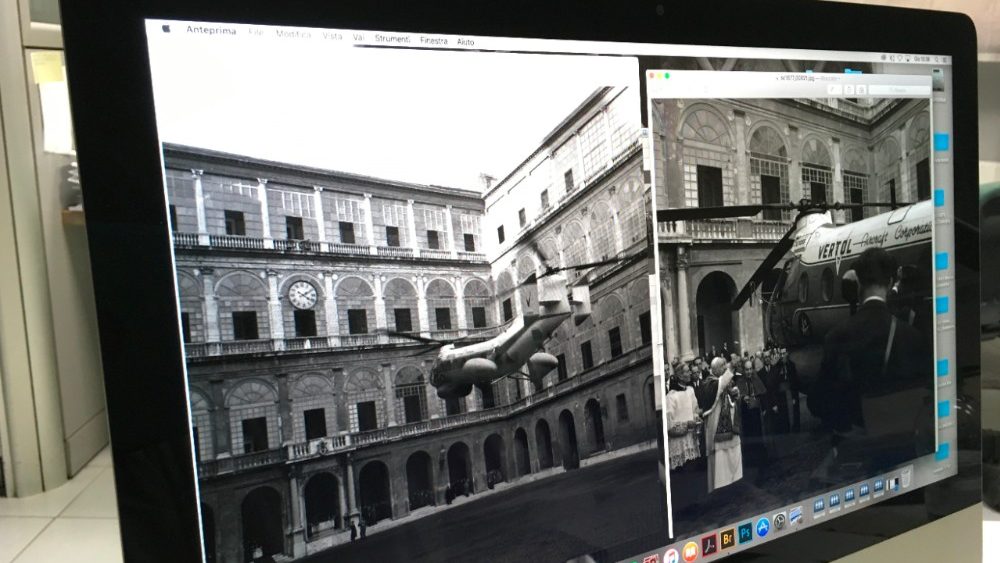Open the Aiuto menu
Viewport: 1000px width, 563px height.
[x=466, y=41]
